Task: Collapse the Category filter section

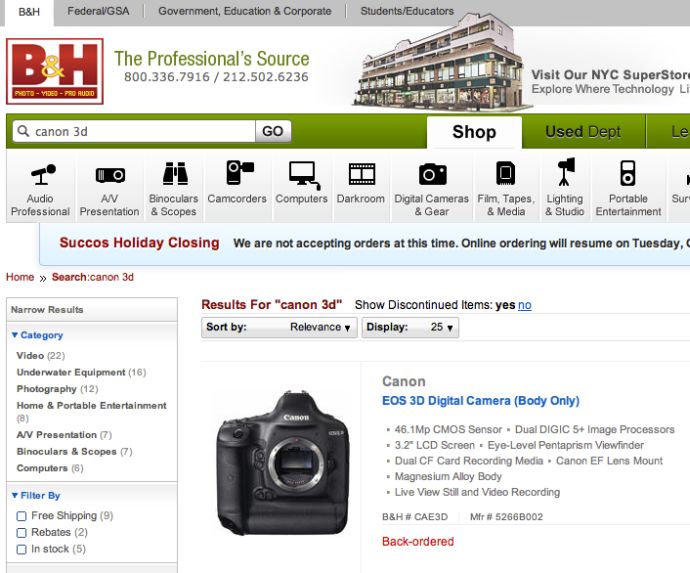Action: [x=37, y=335]
